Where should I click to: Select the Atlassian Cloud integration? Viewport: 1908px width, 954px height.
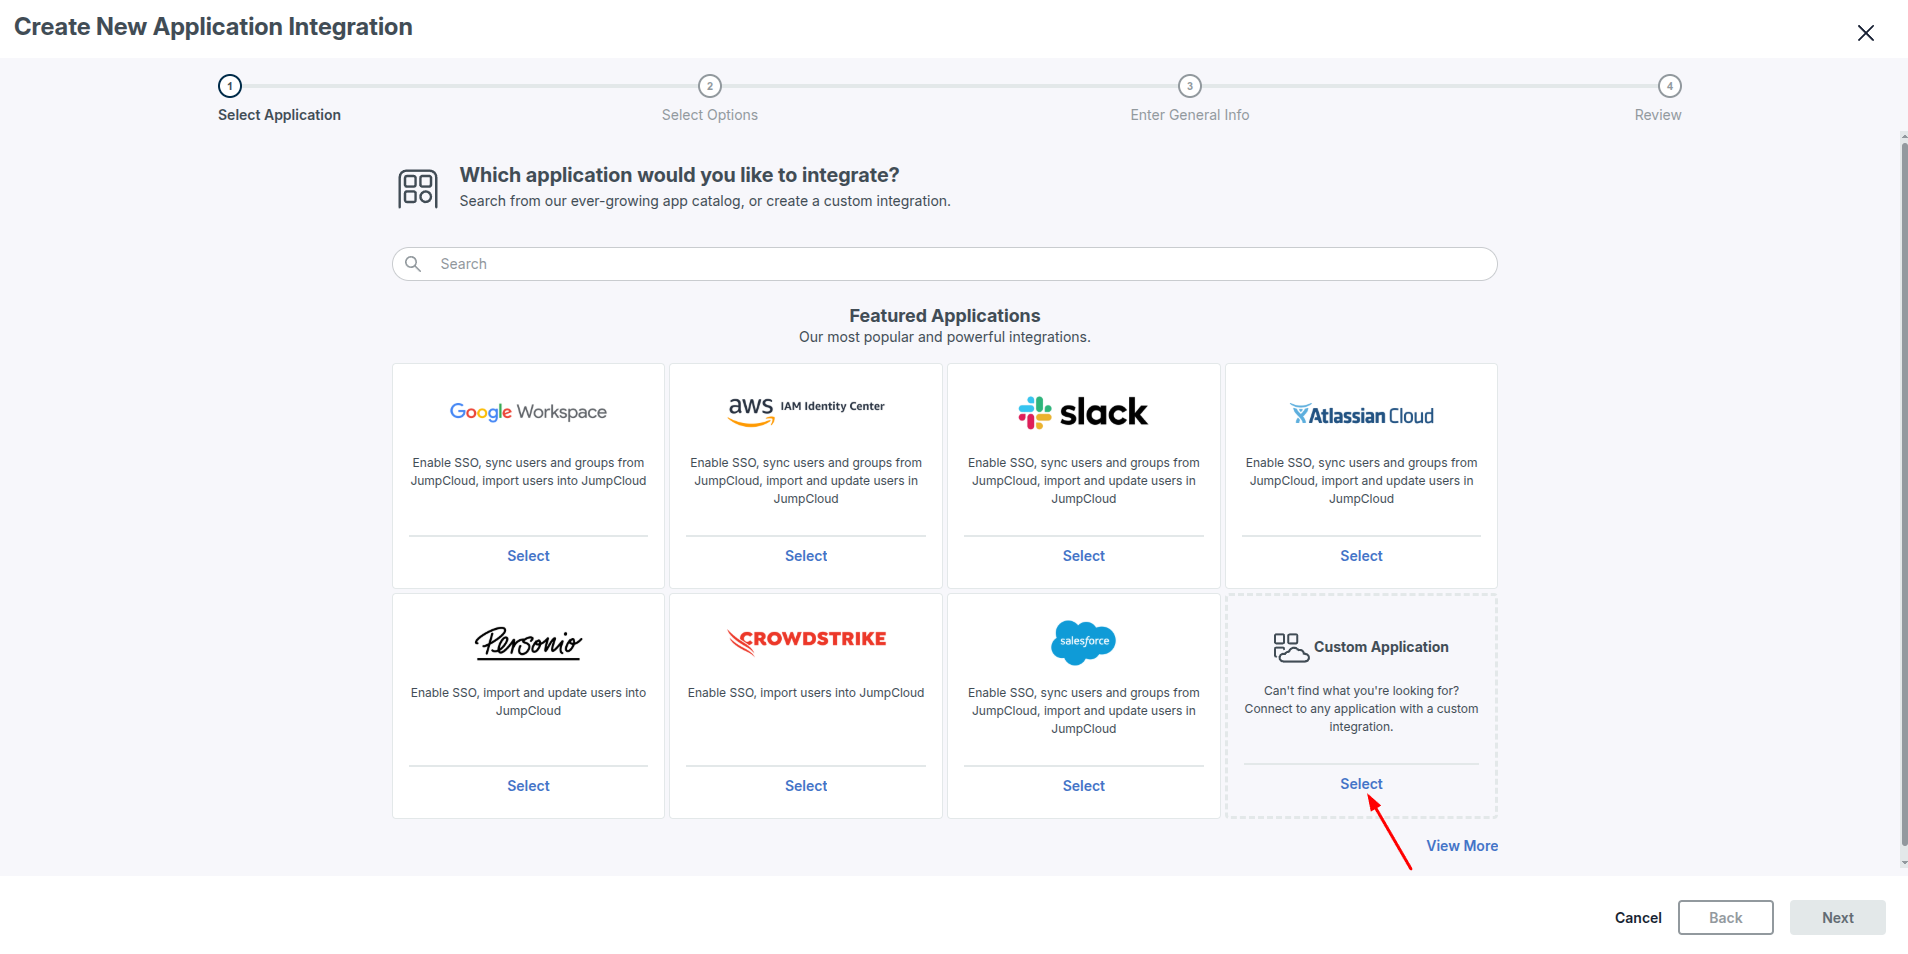pyautogui.click(x=1361, y=556)
